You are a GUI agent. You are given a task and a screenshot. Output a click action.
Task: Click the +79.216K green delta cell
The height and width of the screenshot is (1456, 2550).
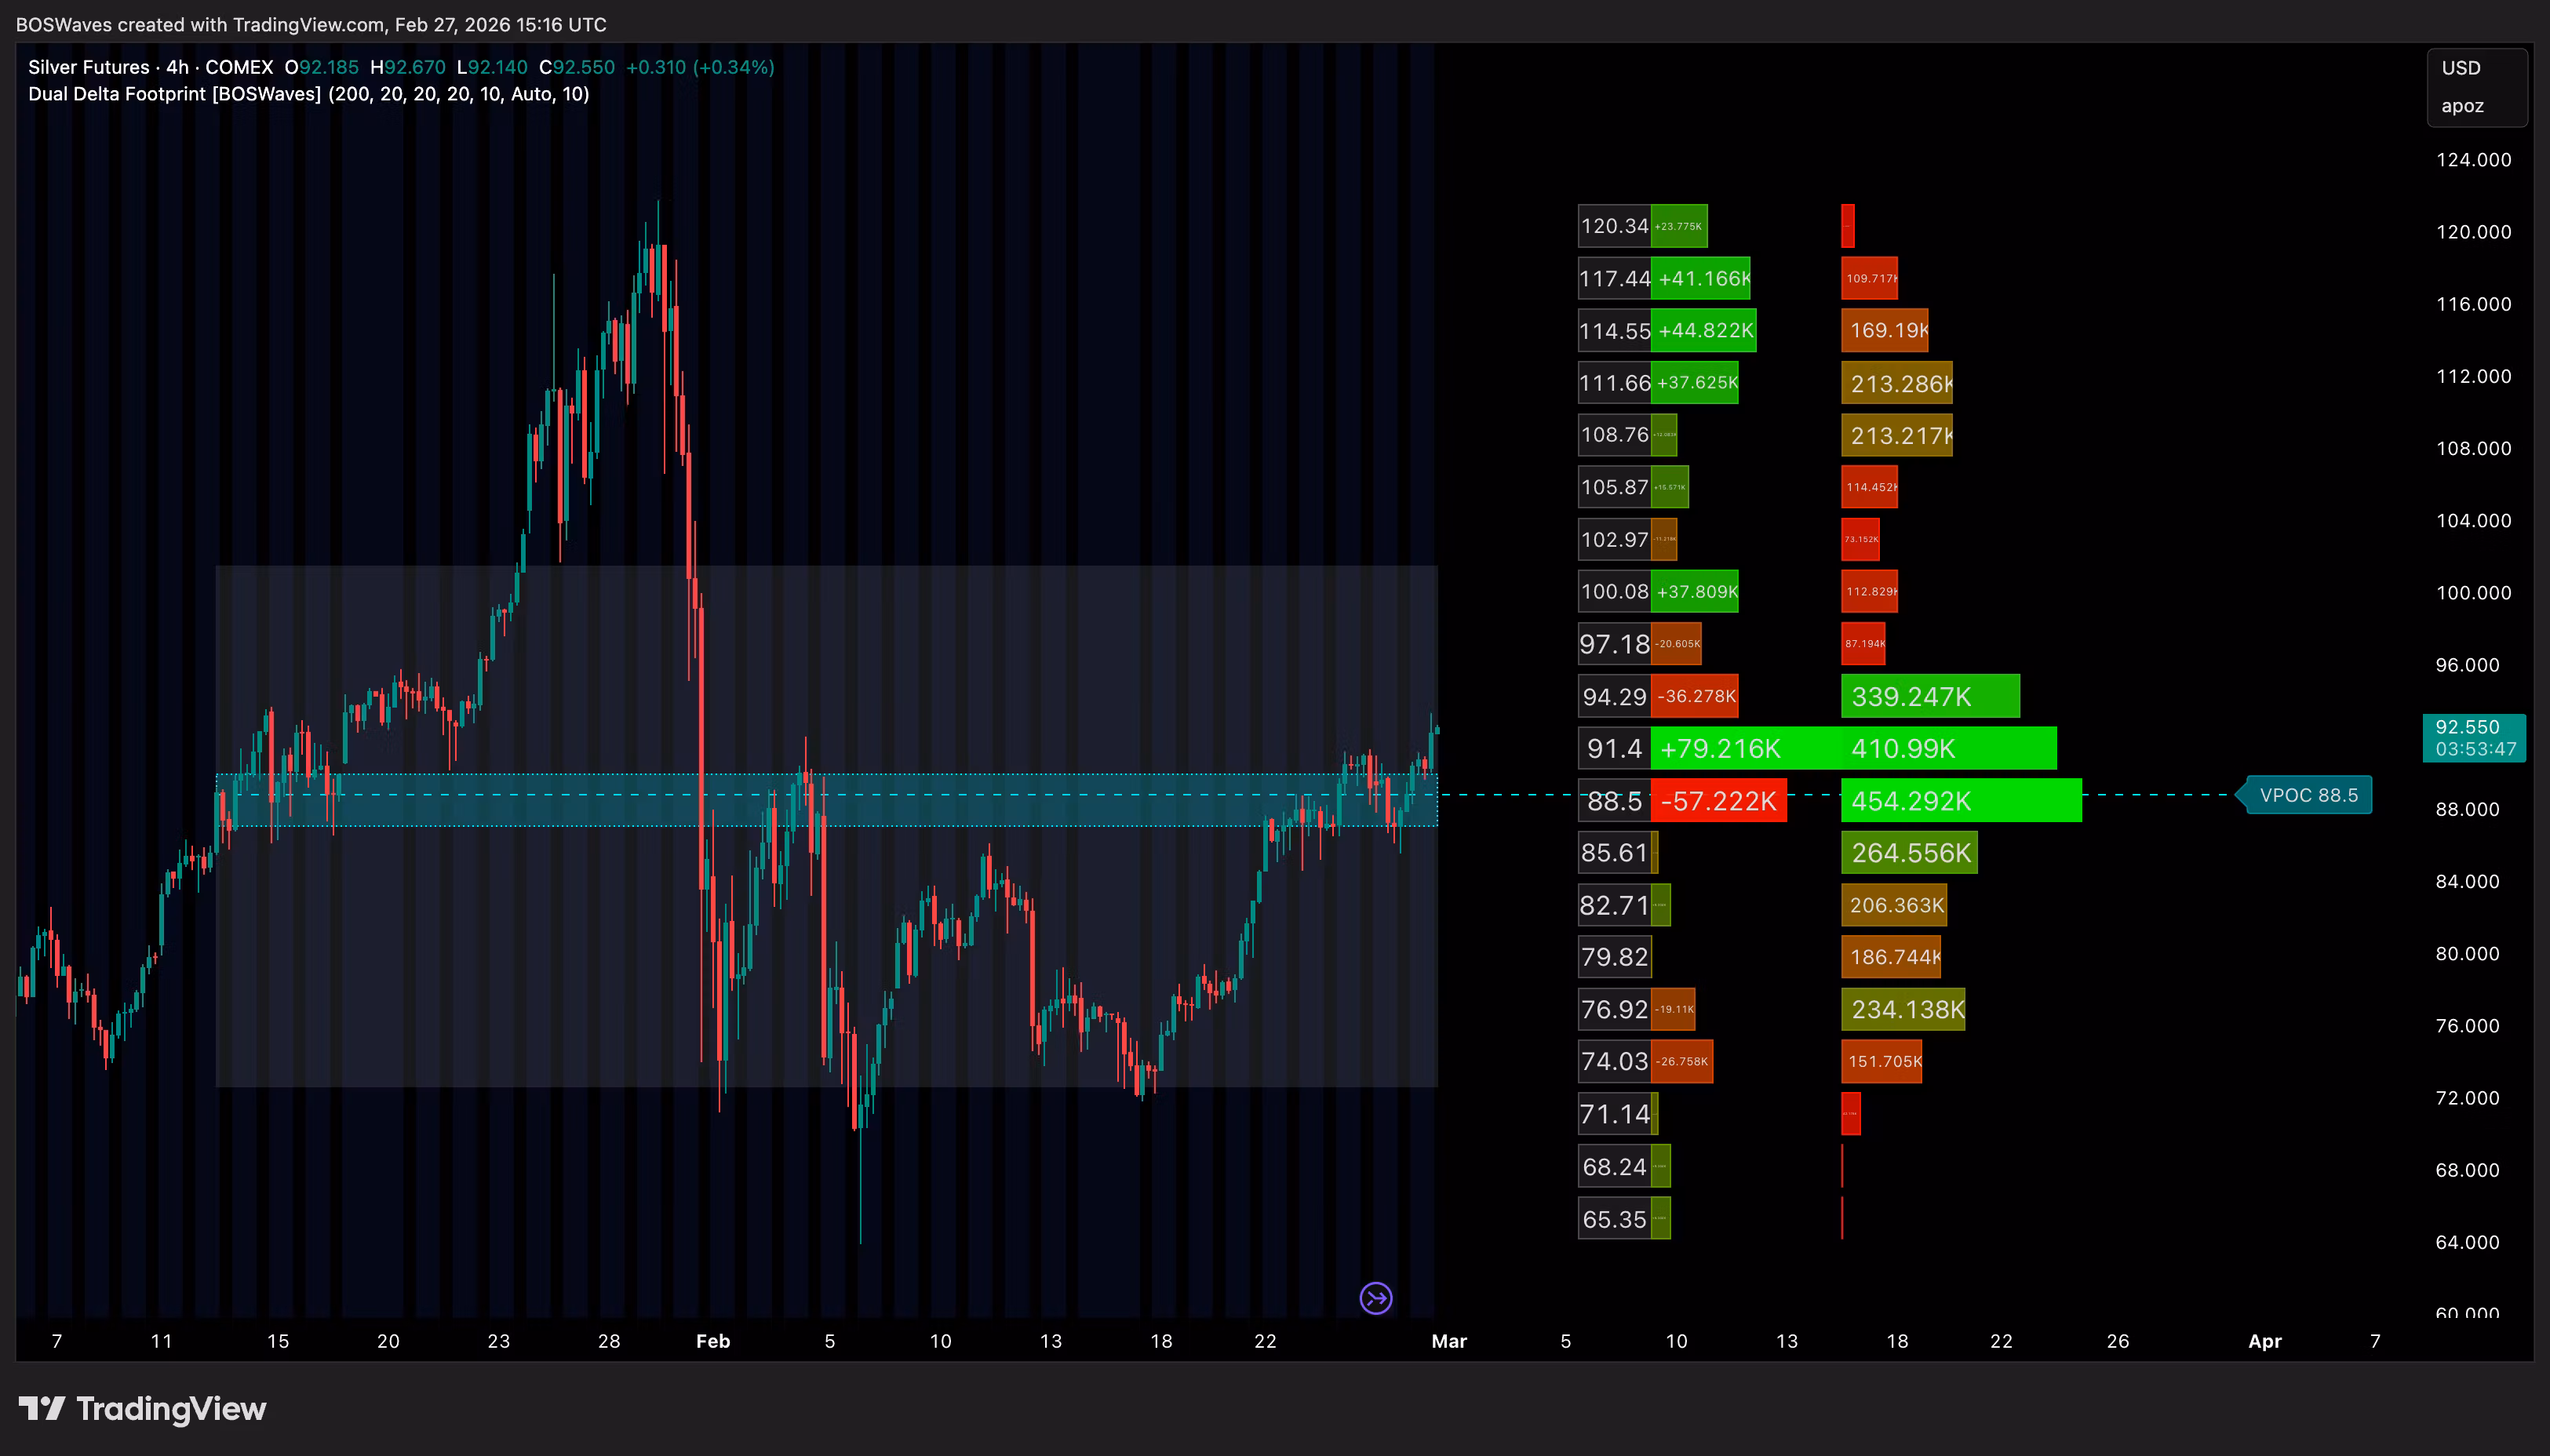click(1720, 749)
